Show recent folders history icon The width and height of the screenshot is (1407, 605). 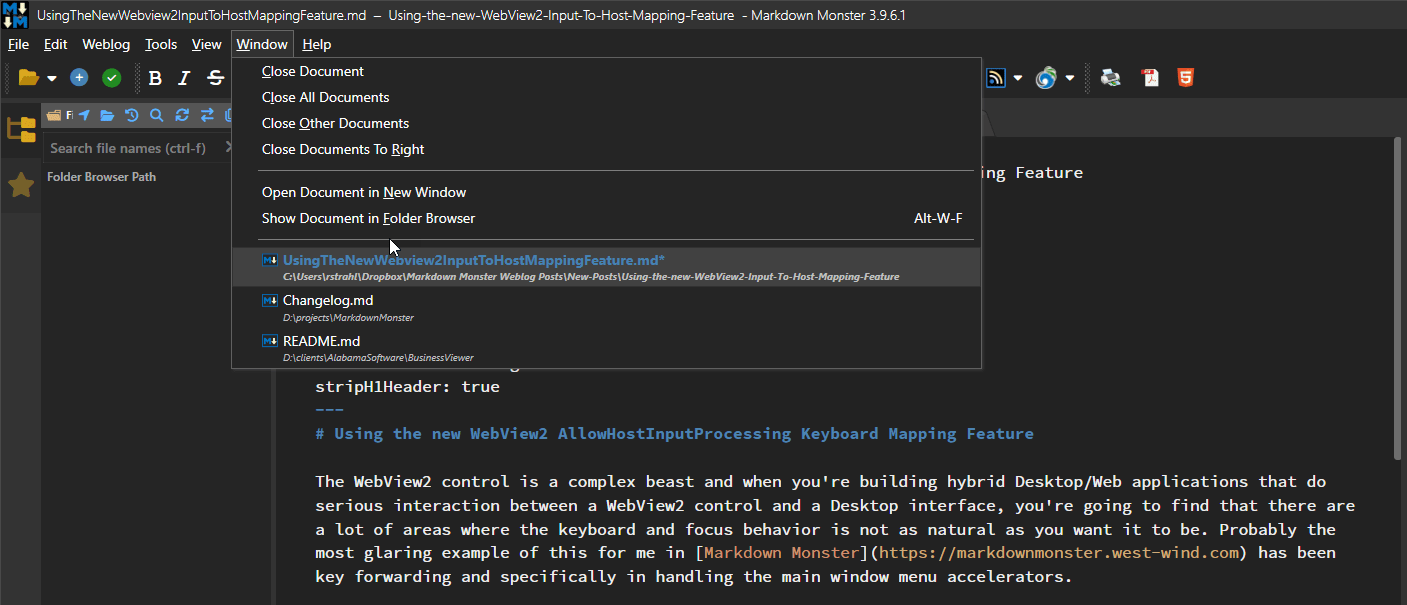(131, 115)
